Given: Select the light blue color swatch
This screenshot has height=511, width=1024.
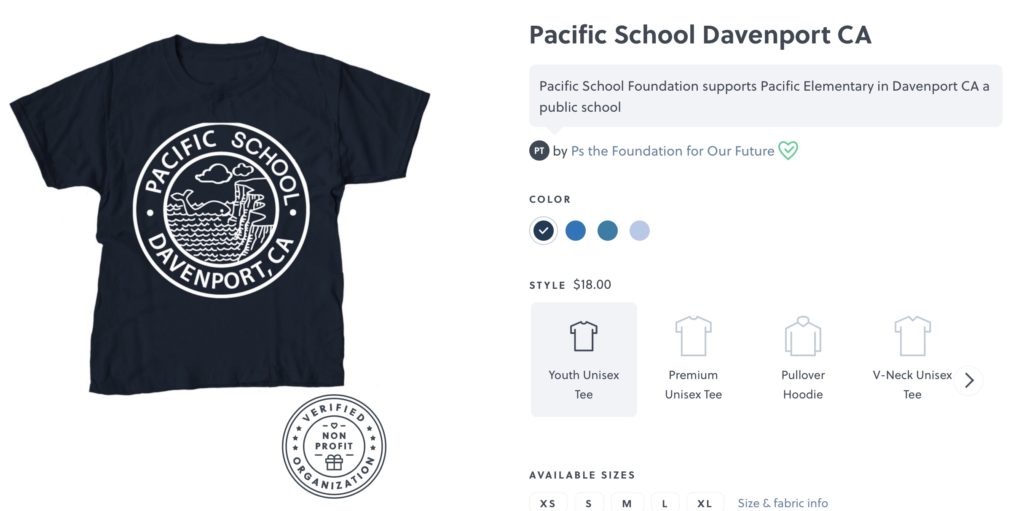Looking at the screenshot, I should click(x=639, y=231).
